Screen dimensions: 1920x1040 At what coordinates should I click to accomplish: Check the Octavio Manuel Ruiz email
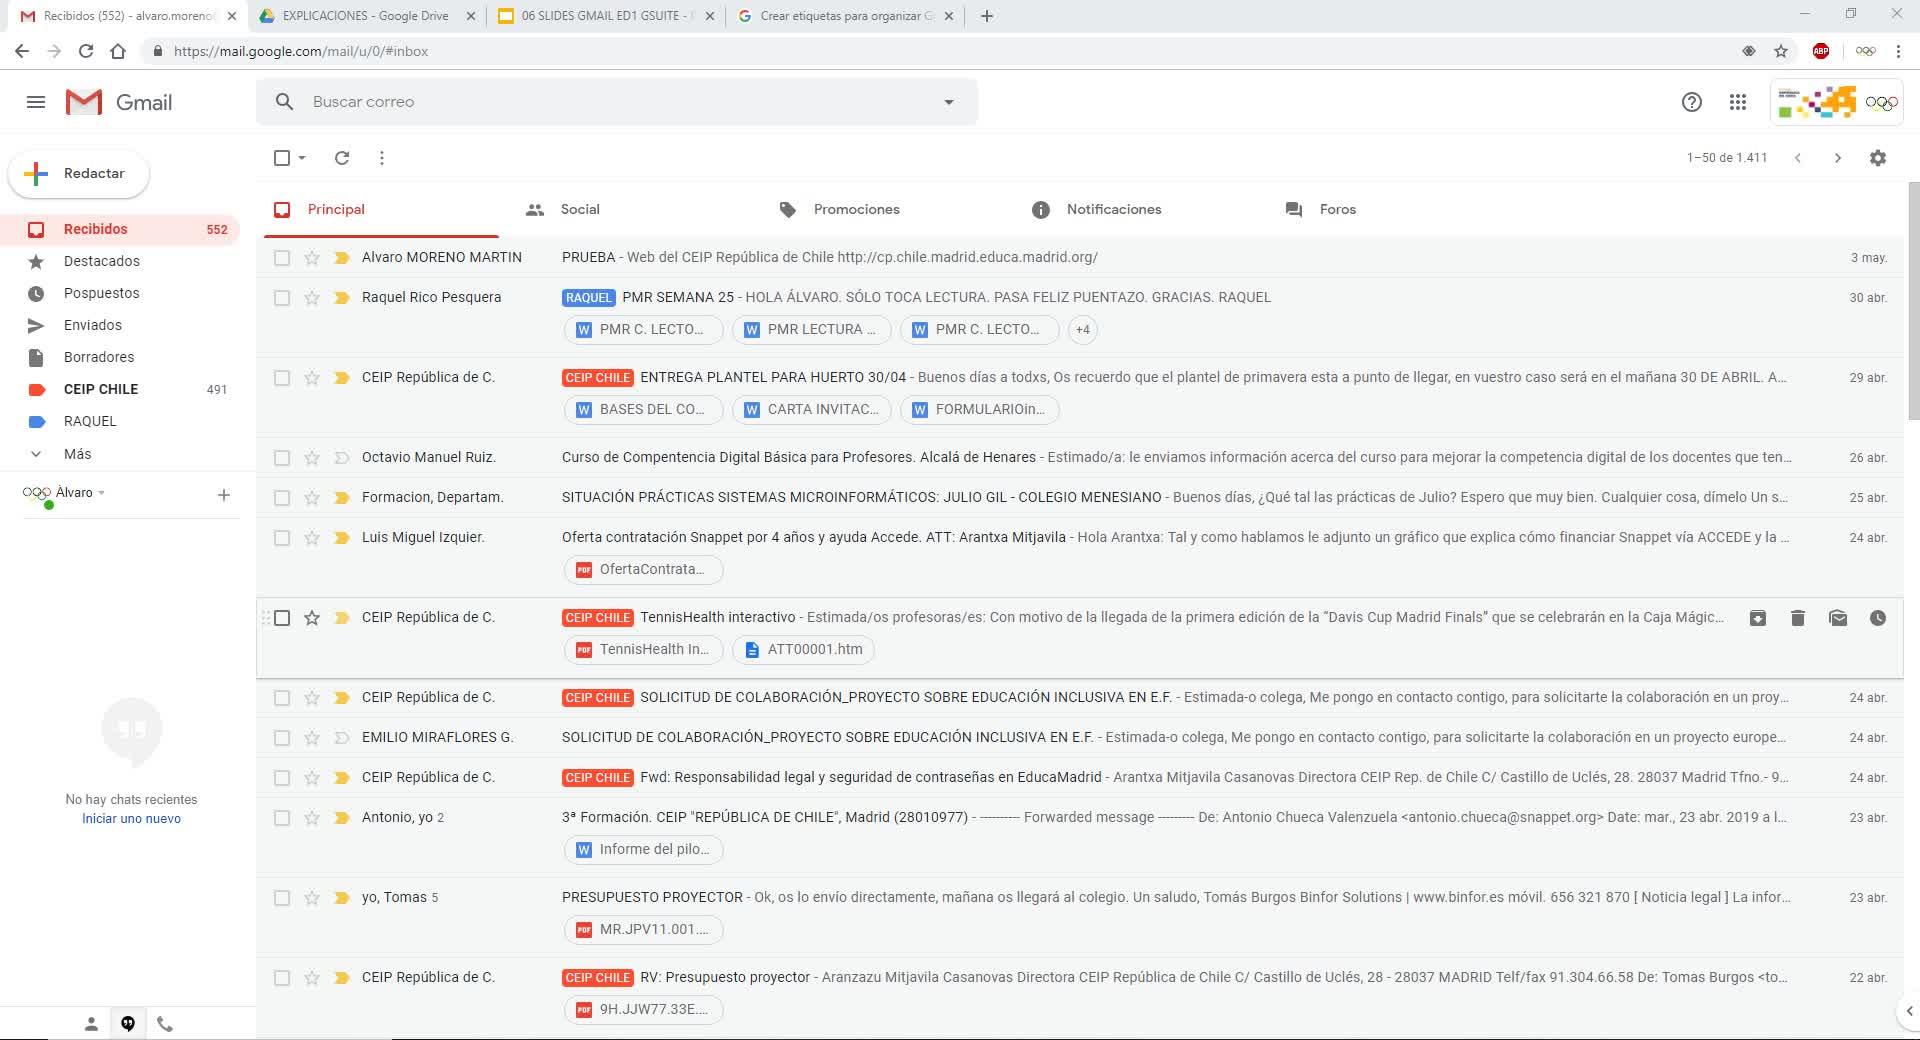pos(282,458)
